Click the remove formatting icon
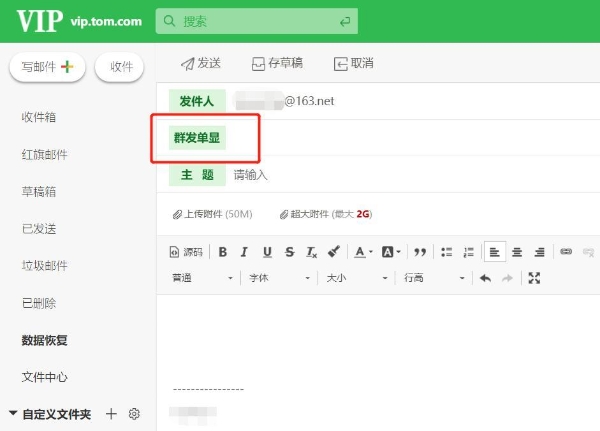The image size is (600, 431). pyautogui.click(x=311, y=252)
